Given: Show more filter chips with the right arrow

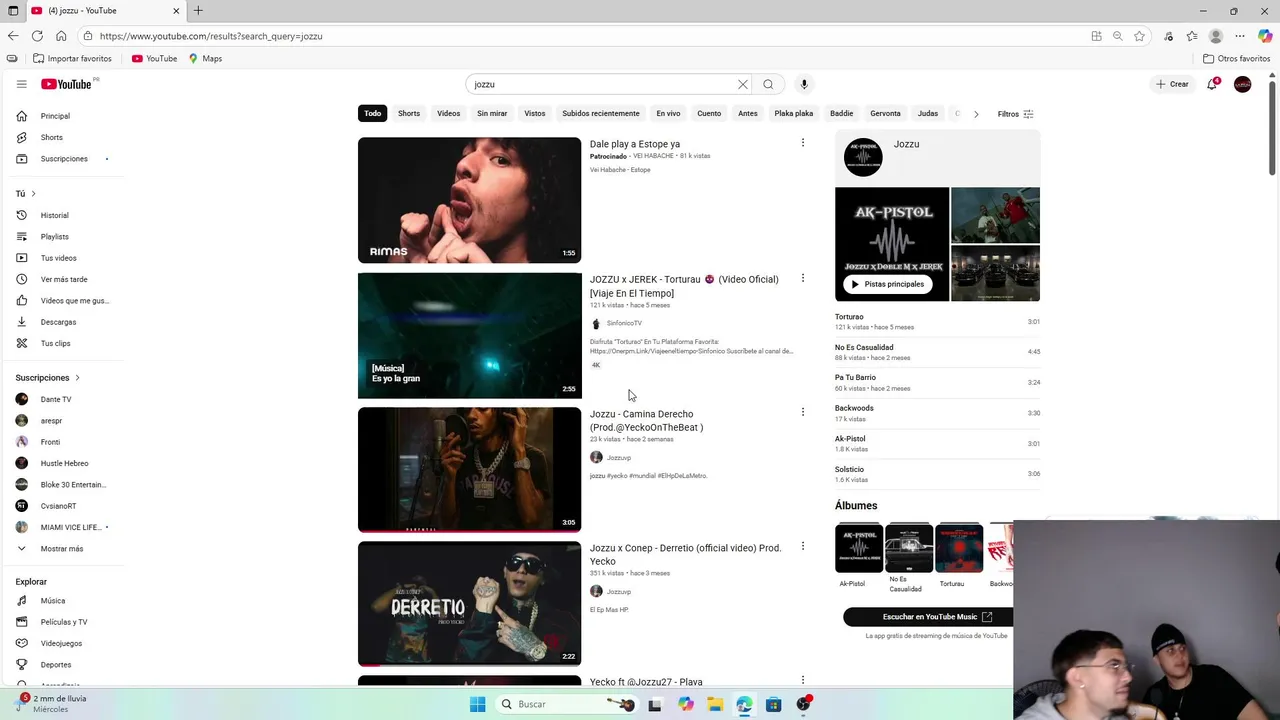Looking at the screenshot, I should (976, 114).
